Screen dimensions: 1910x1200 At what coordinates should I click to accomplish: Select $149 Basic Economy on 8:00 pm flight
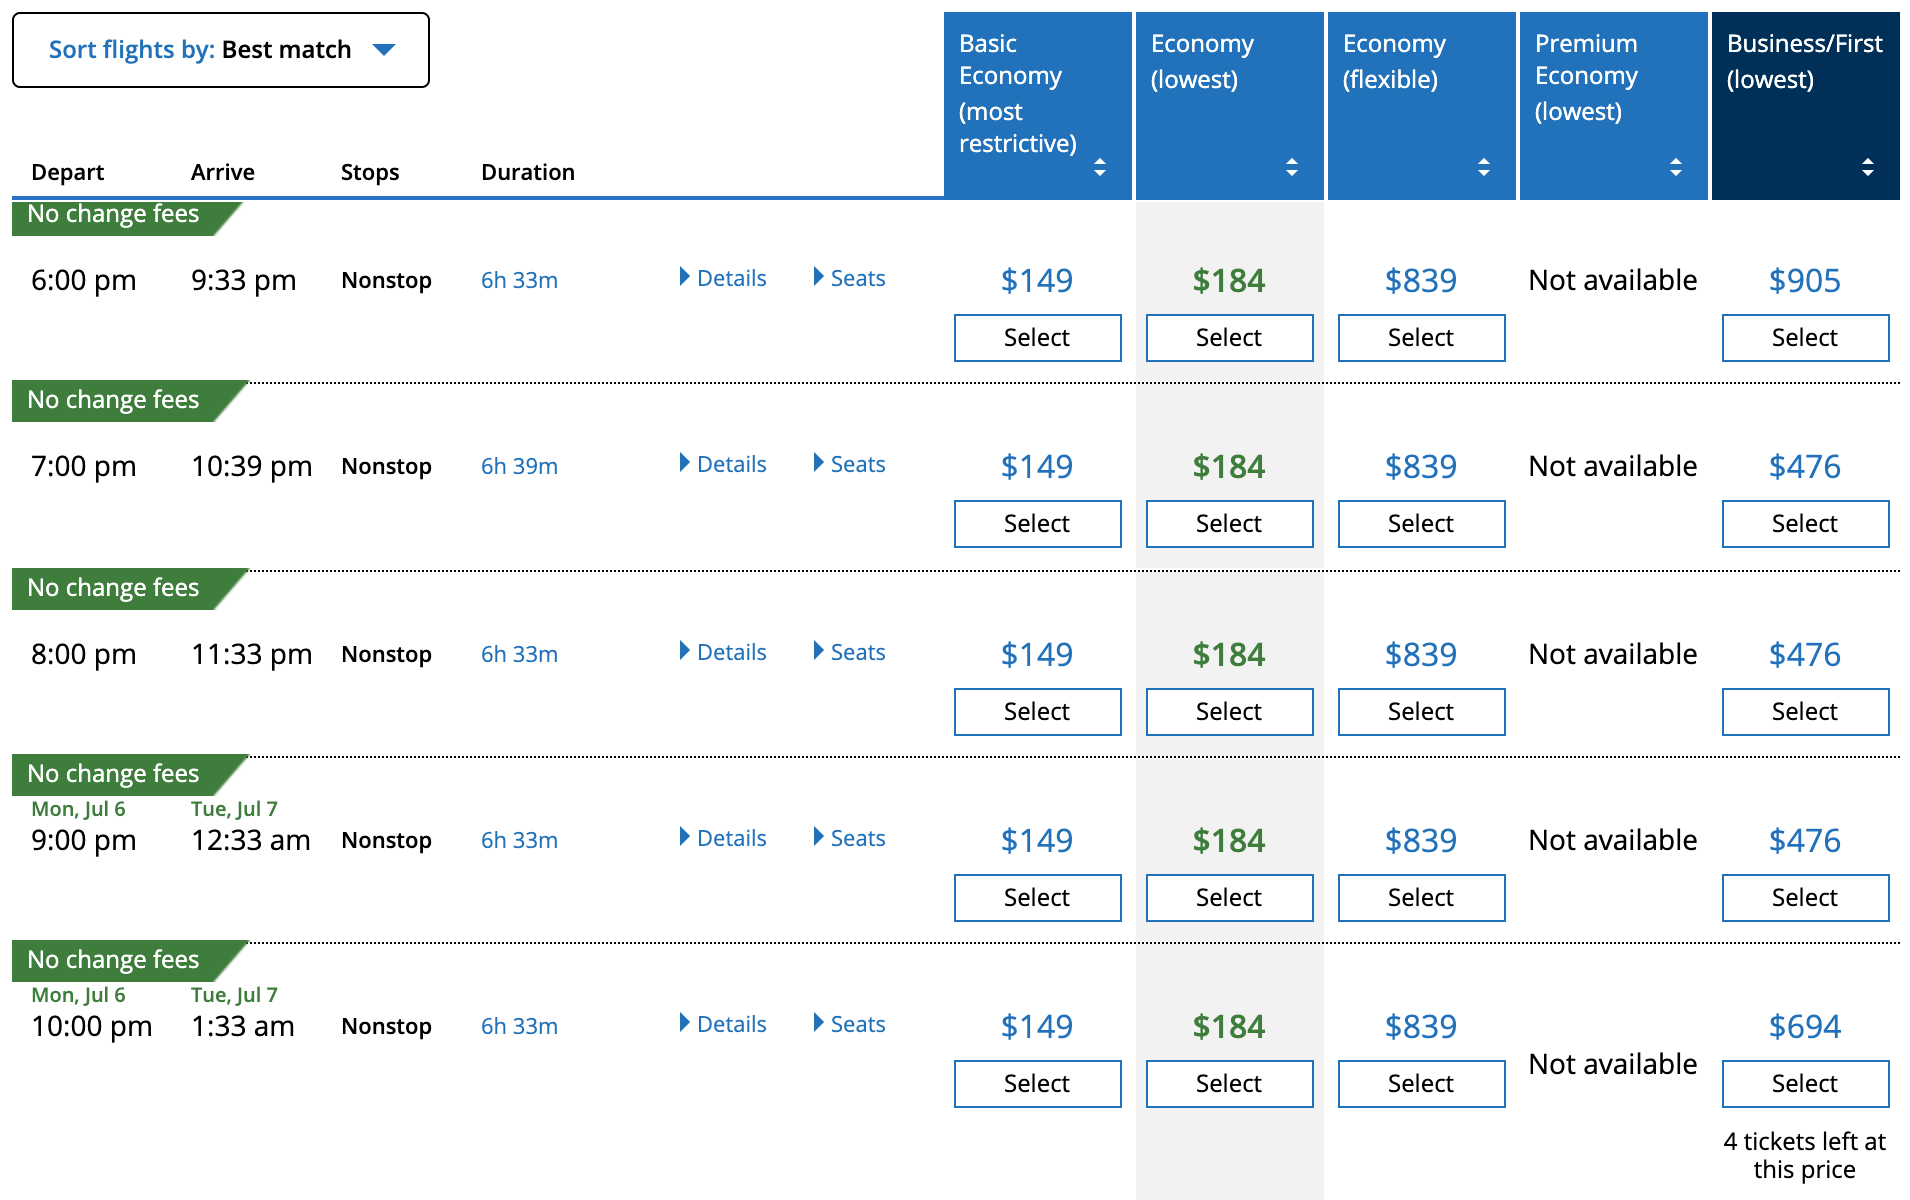coord(1038,712)
